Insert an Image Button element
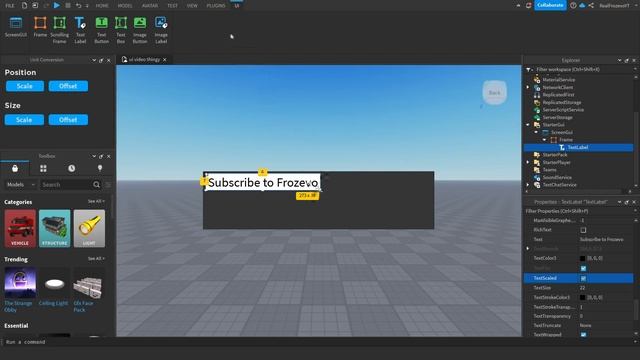The width and height of the screenshot is (640, 360). point(140,30)
